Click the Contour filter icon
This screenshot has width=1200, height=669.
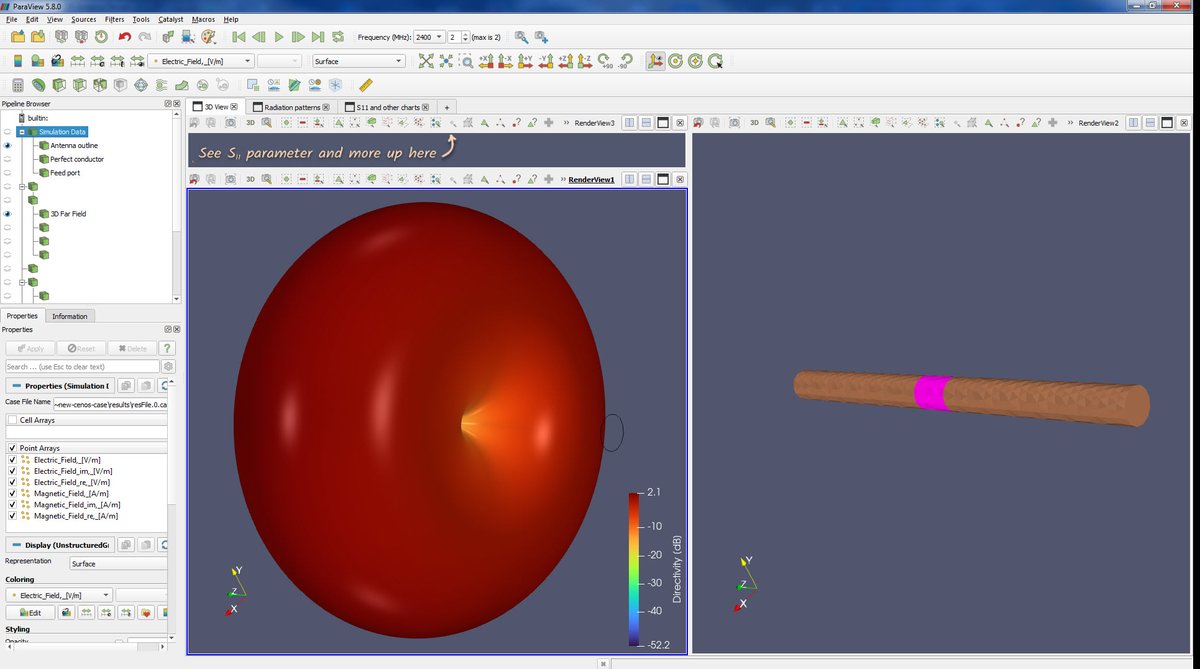pos(38,85)
